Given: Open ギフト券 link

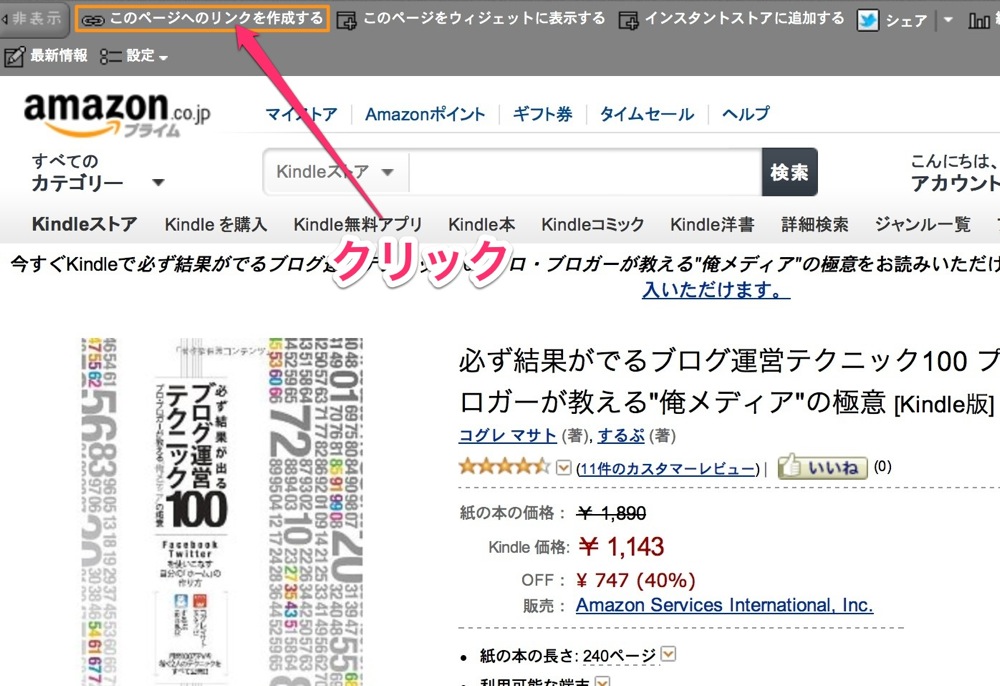Looking at the screenshot, I should point(542,114).
